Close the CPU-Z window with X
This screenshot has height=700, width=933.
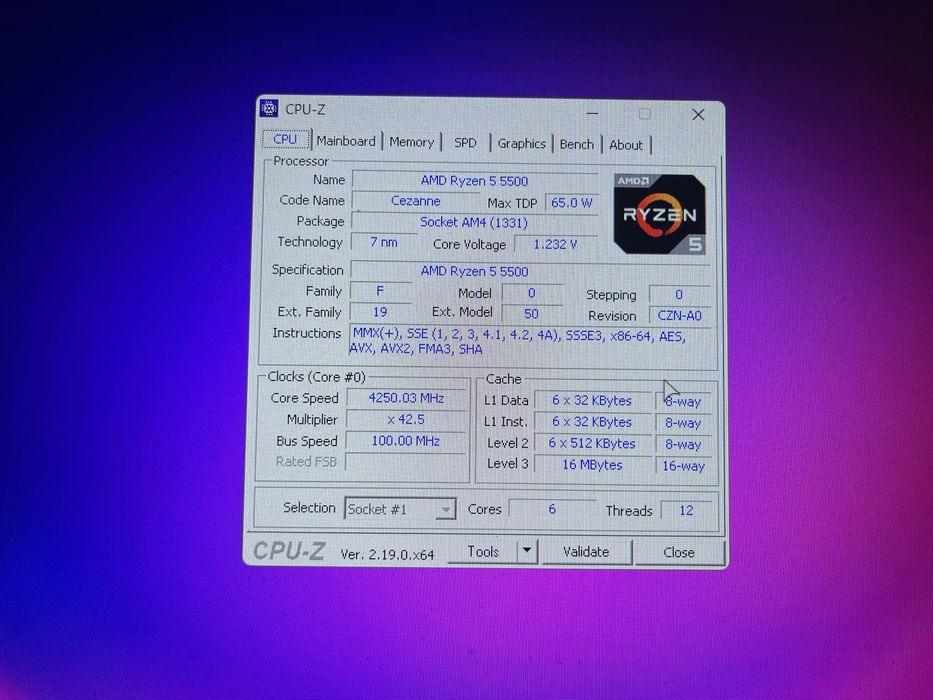click(x=698, y=114)
